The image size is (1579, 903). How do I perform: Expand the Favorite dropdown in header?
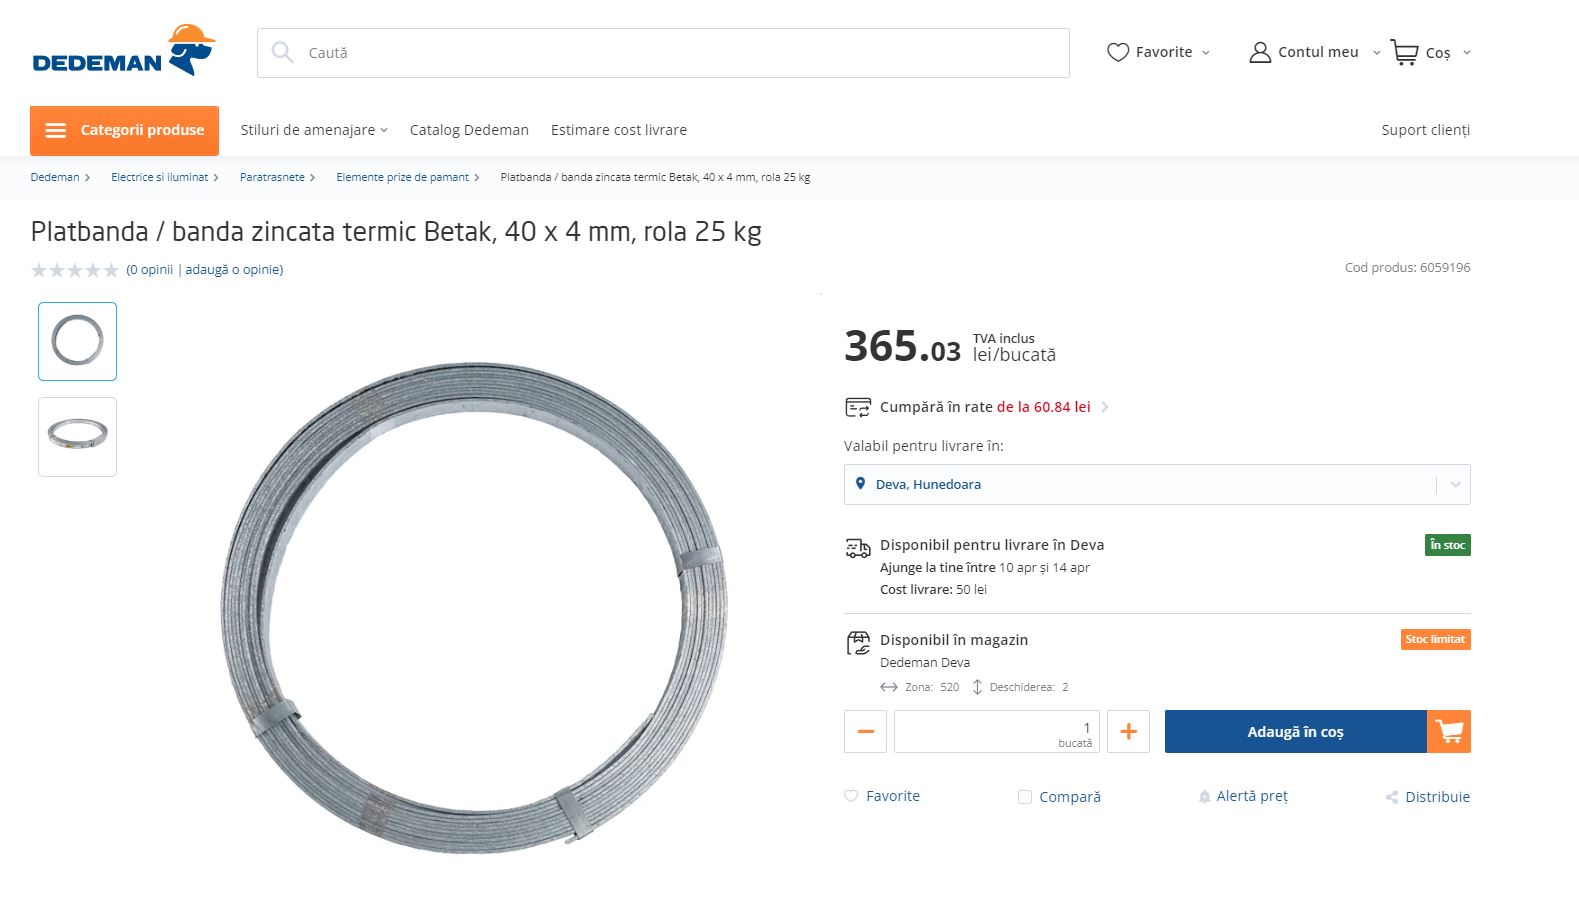(x=1206, y=52)
